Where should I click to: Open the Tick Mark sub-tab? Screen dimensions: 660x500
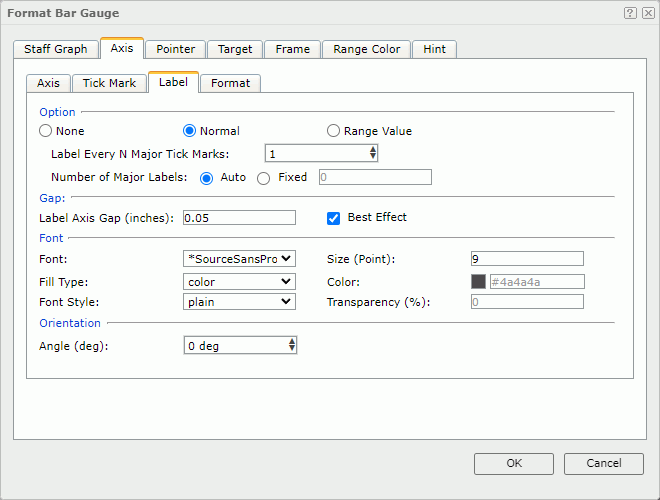109,83
